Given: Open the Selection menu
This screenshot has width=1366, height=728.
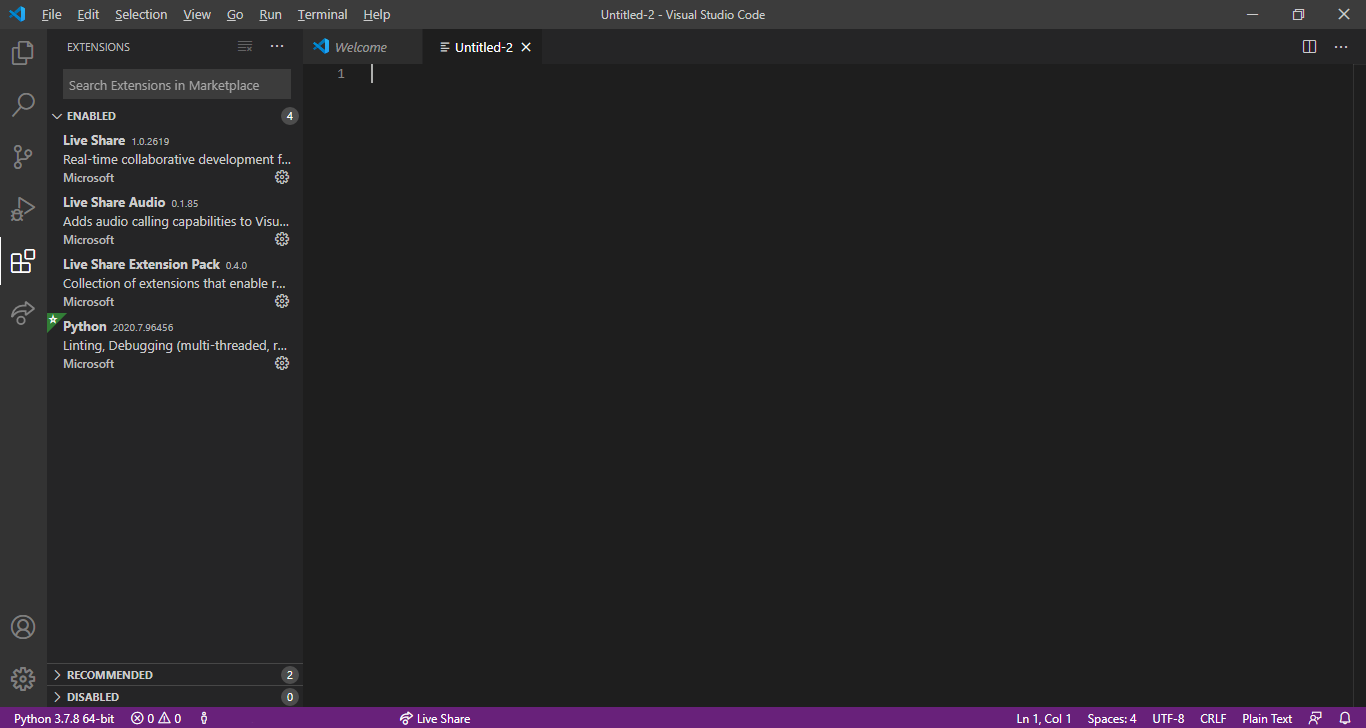Looking at the screenshot, I should (141, 14).
